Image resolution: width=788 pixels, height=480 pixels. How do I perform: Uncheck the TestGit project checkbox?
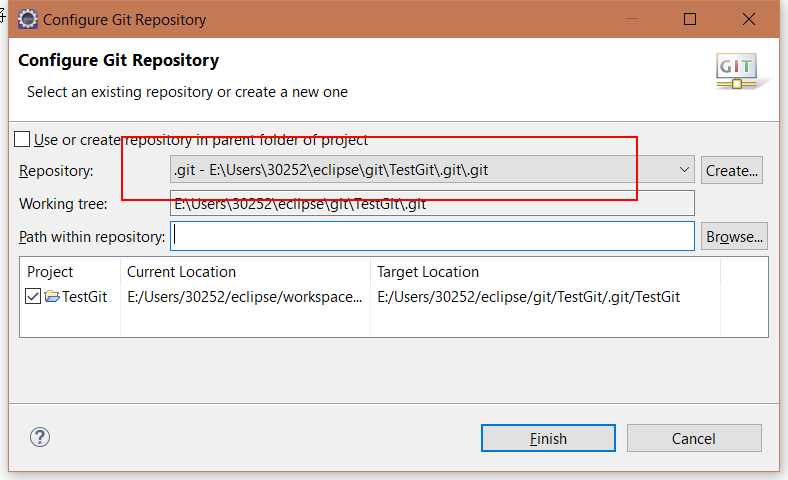click(x=34, y=297)
